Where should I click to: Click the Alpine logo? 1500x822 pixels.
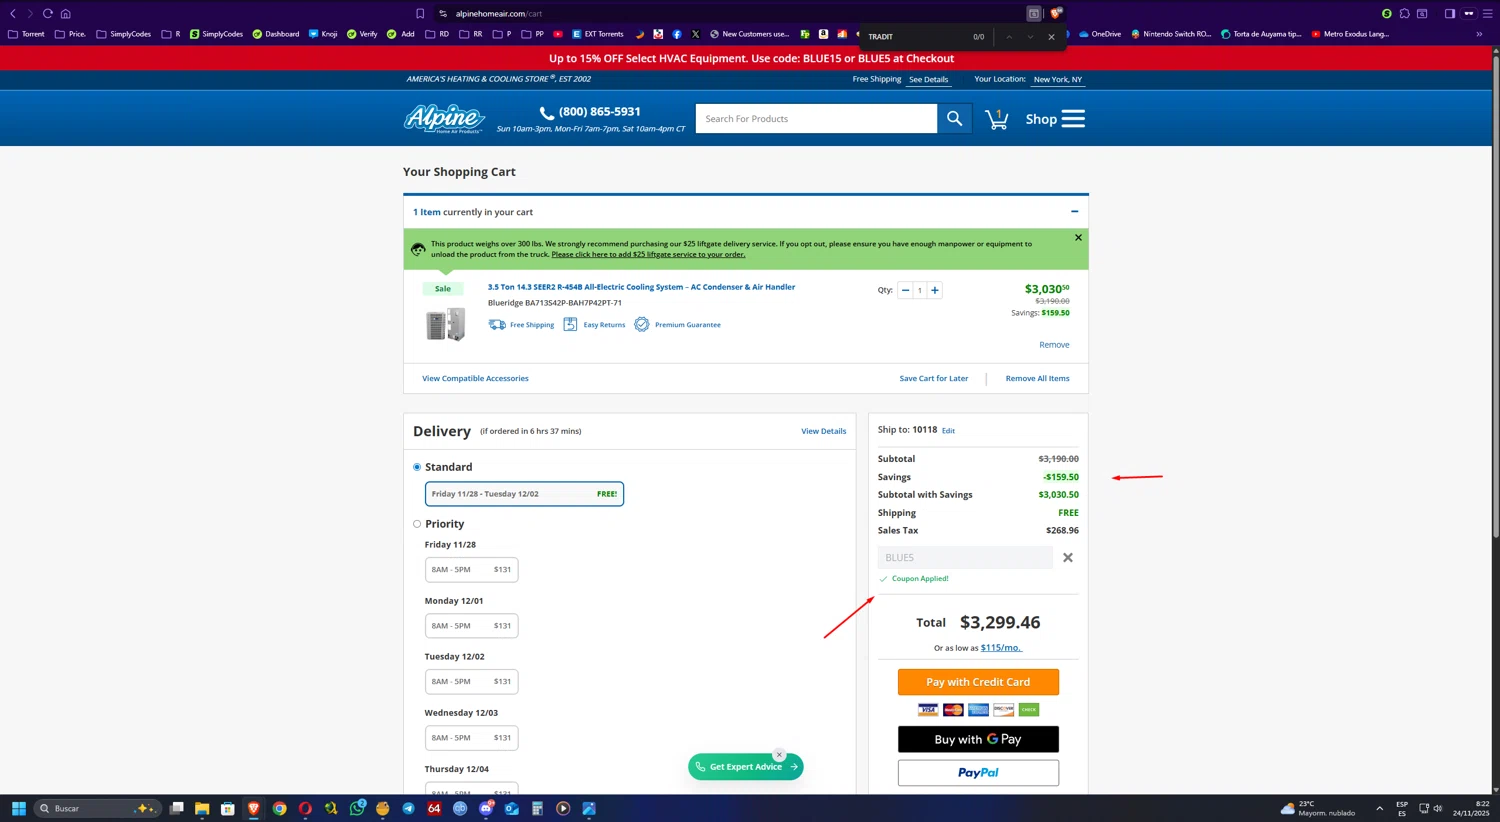tap(444, 118)
